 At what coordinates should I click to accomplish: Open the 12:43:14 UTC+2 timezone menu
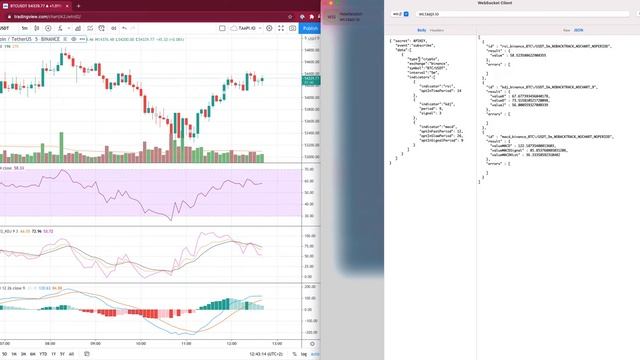pos(266,354)
